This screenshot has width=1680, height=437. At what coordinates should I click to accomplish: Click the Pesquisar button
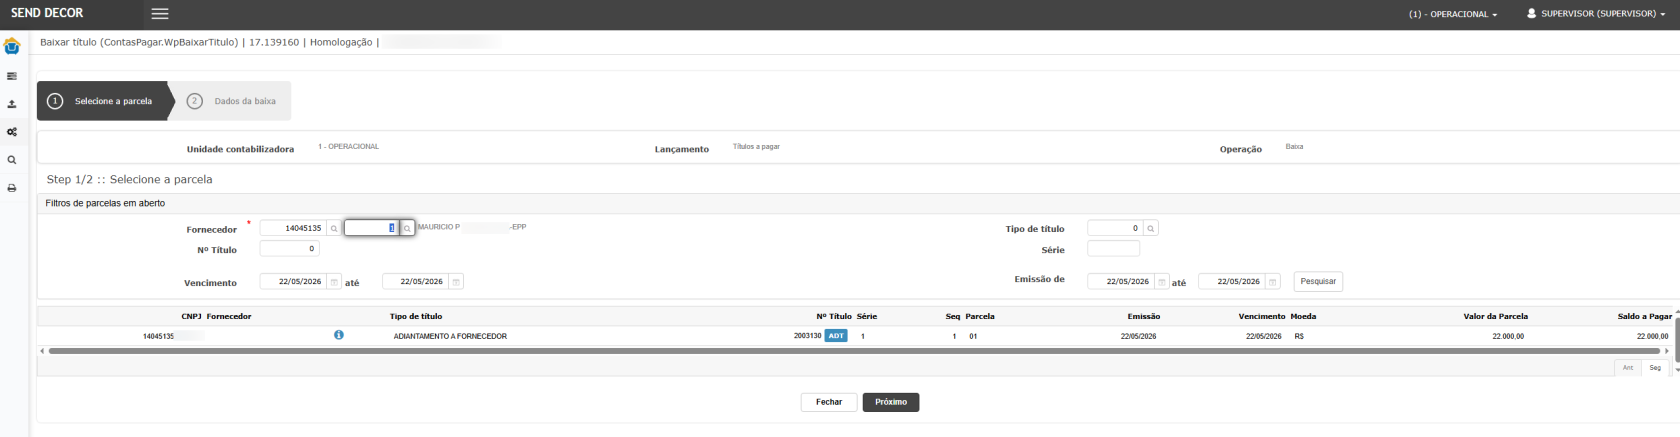(x=1318, y=282)
